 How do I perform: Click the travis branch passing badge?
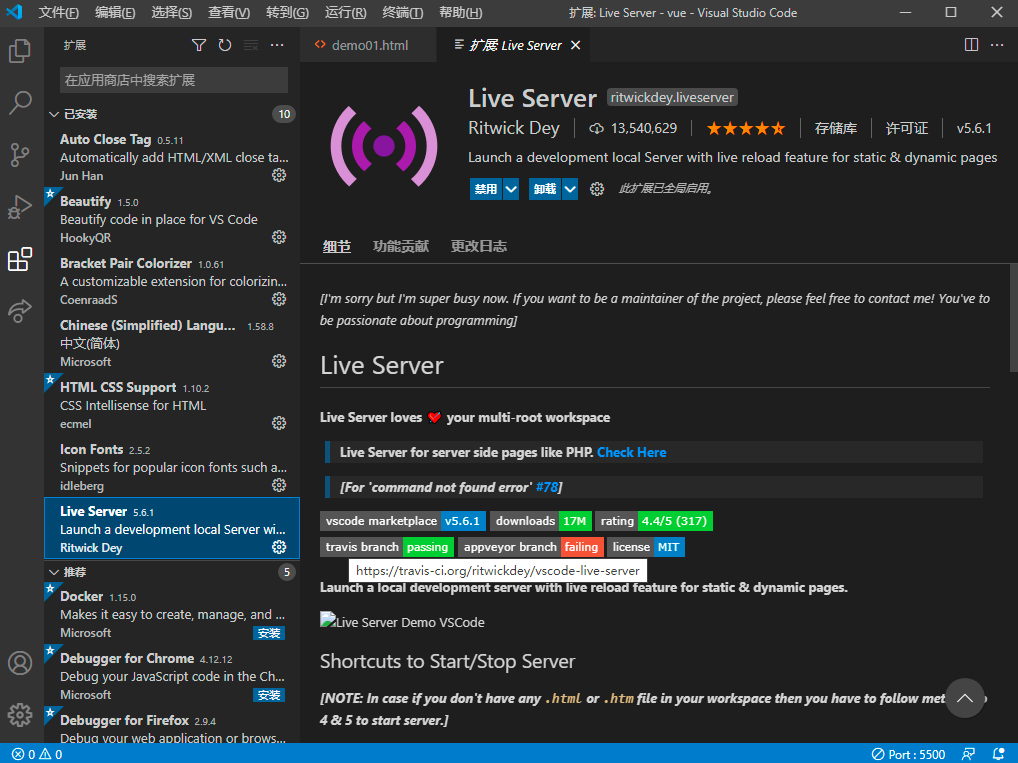tap(387, 547)
